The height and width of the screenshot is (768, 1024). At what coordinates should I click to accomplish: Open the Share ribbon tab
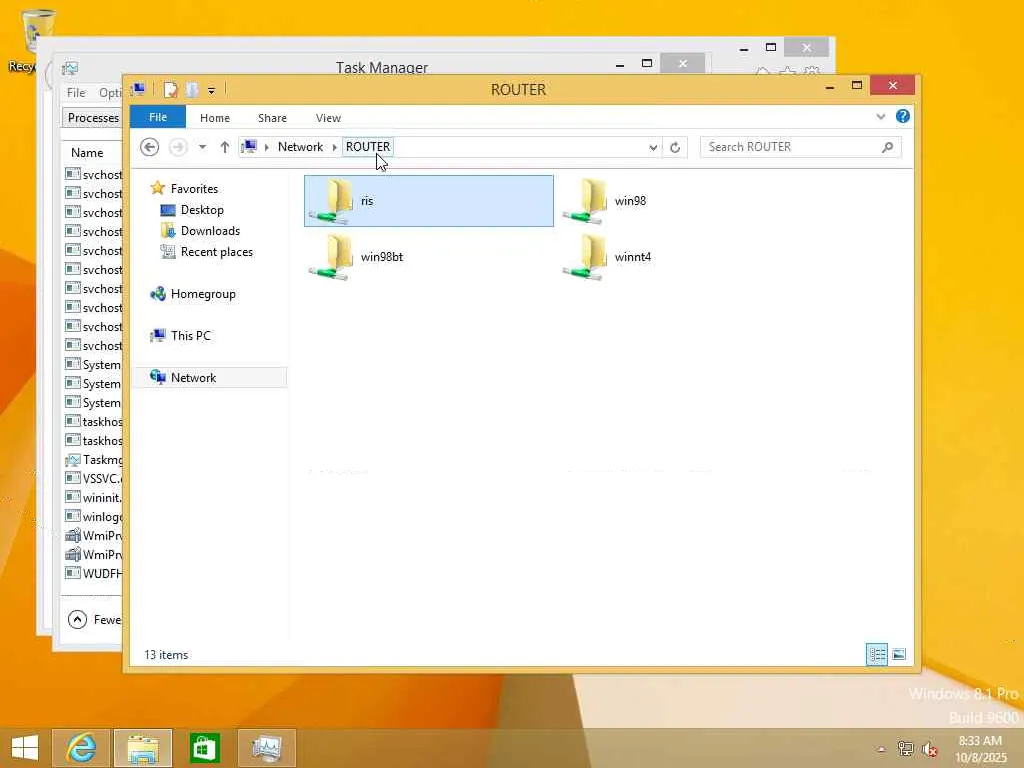(x=272, y=118)
